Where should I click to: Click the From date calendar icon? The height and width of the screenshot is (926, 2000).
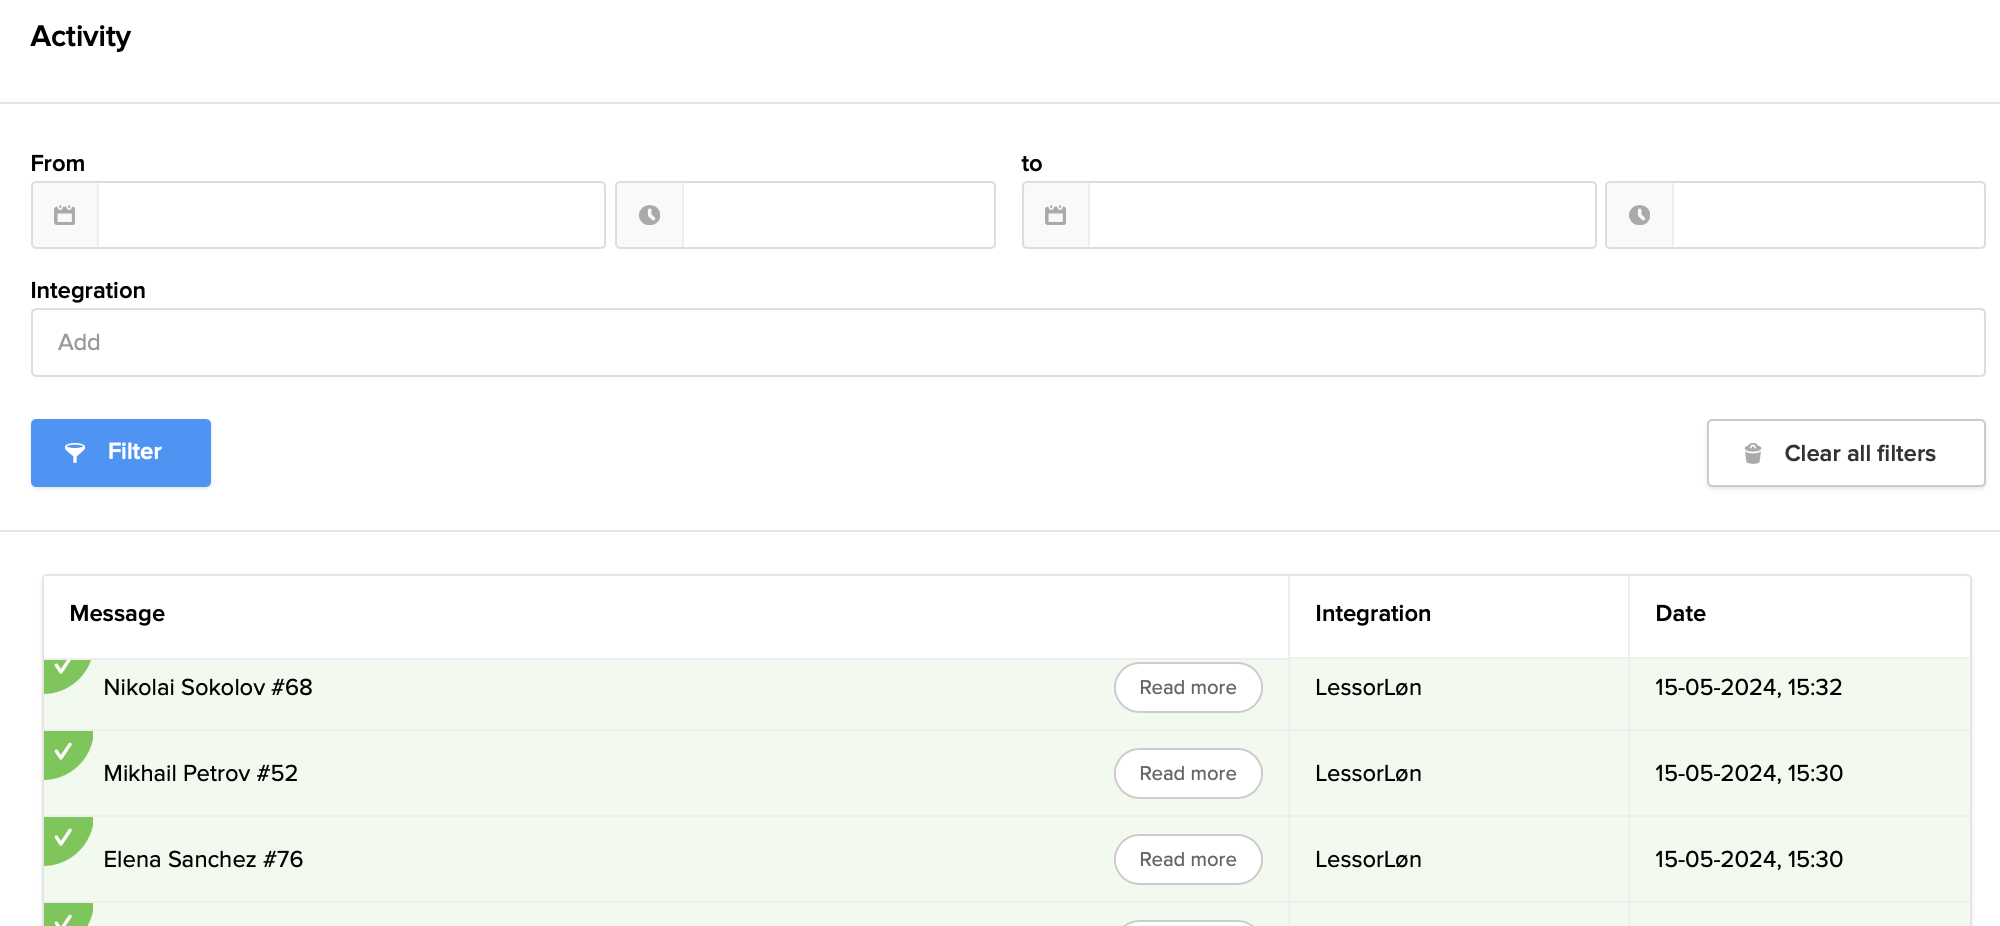[x=65, y=215]
